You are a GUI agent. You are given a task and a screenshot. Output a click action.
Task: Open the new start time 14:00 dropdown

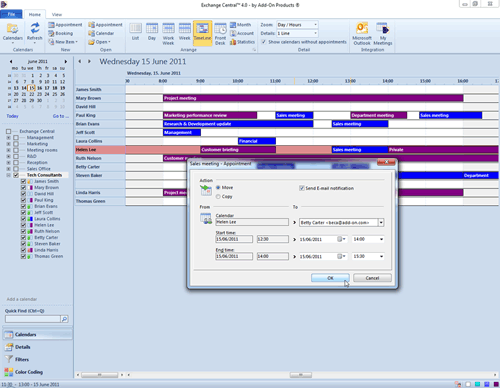tap(381, 239)
